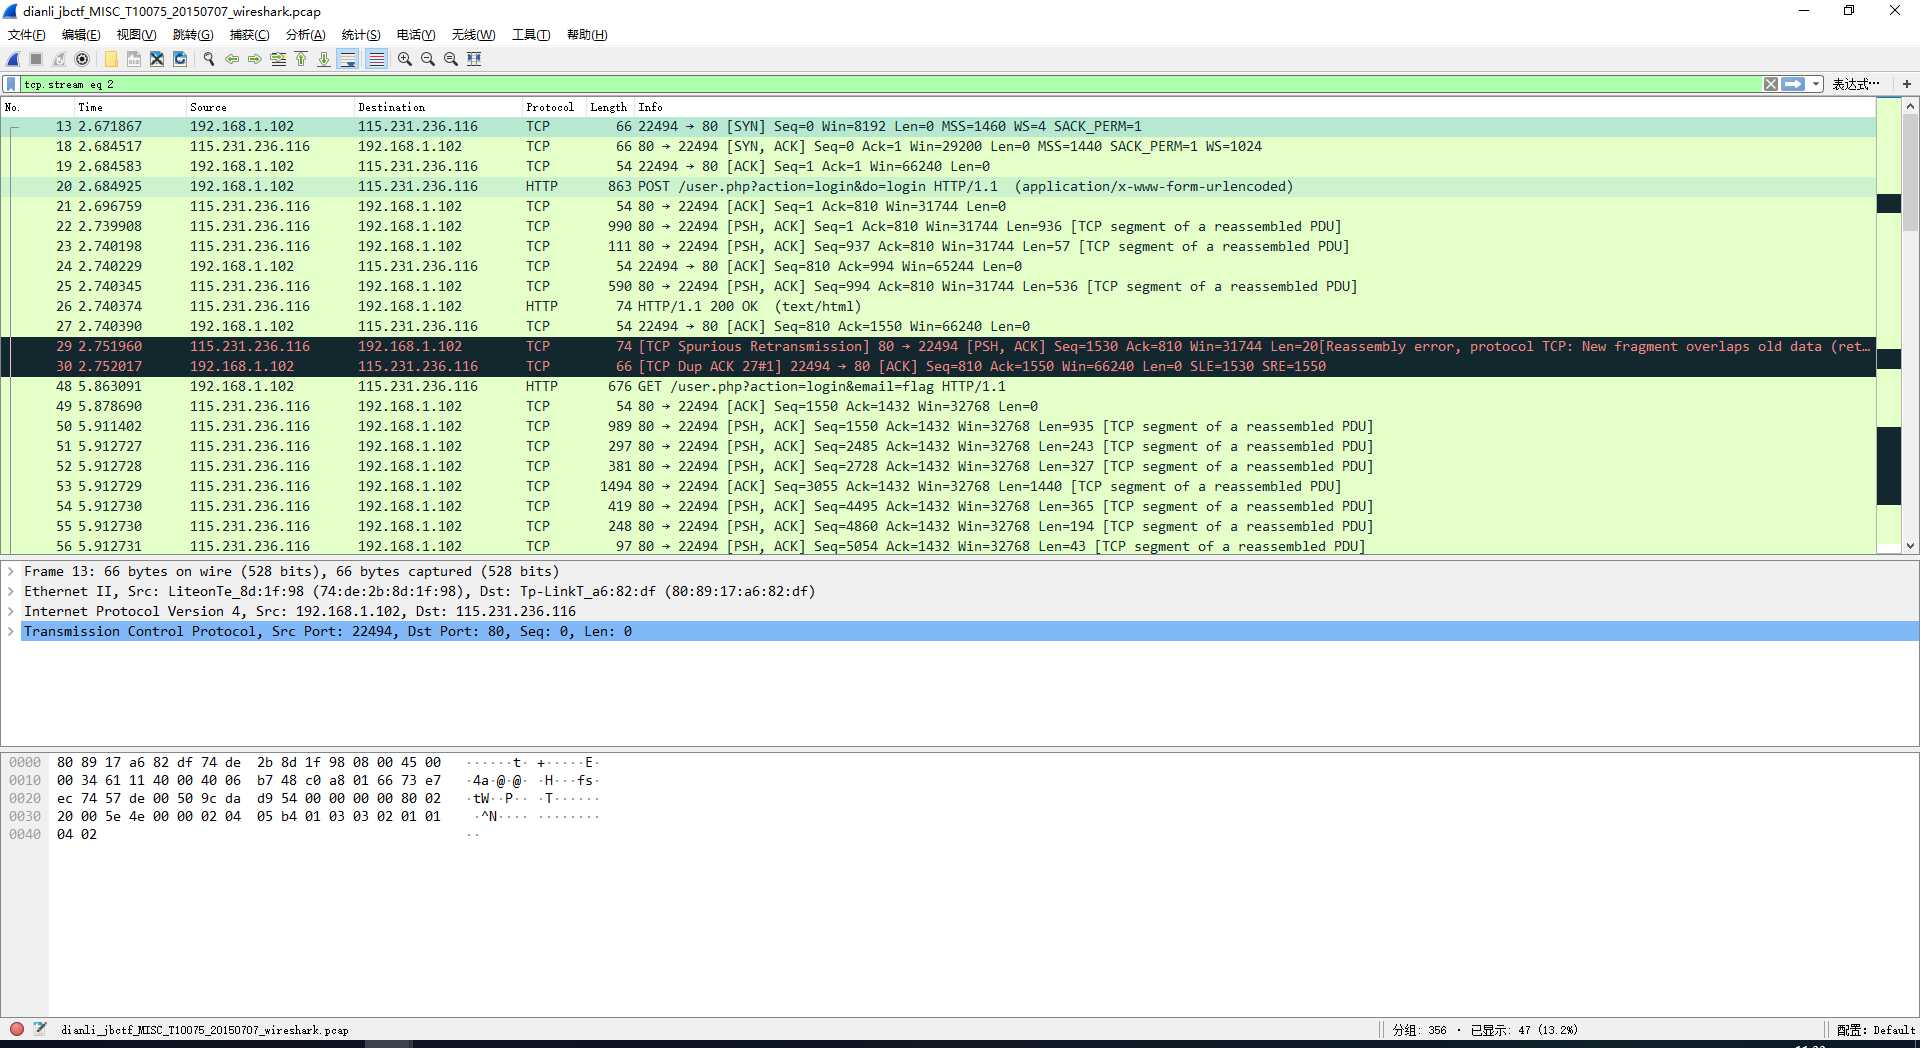Click the intelligent scrollbar color minimap
Screen dimensions: 1920x1048
click(x=1889, y=325)
